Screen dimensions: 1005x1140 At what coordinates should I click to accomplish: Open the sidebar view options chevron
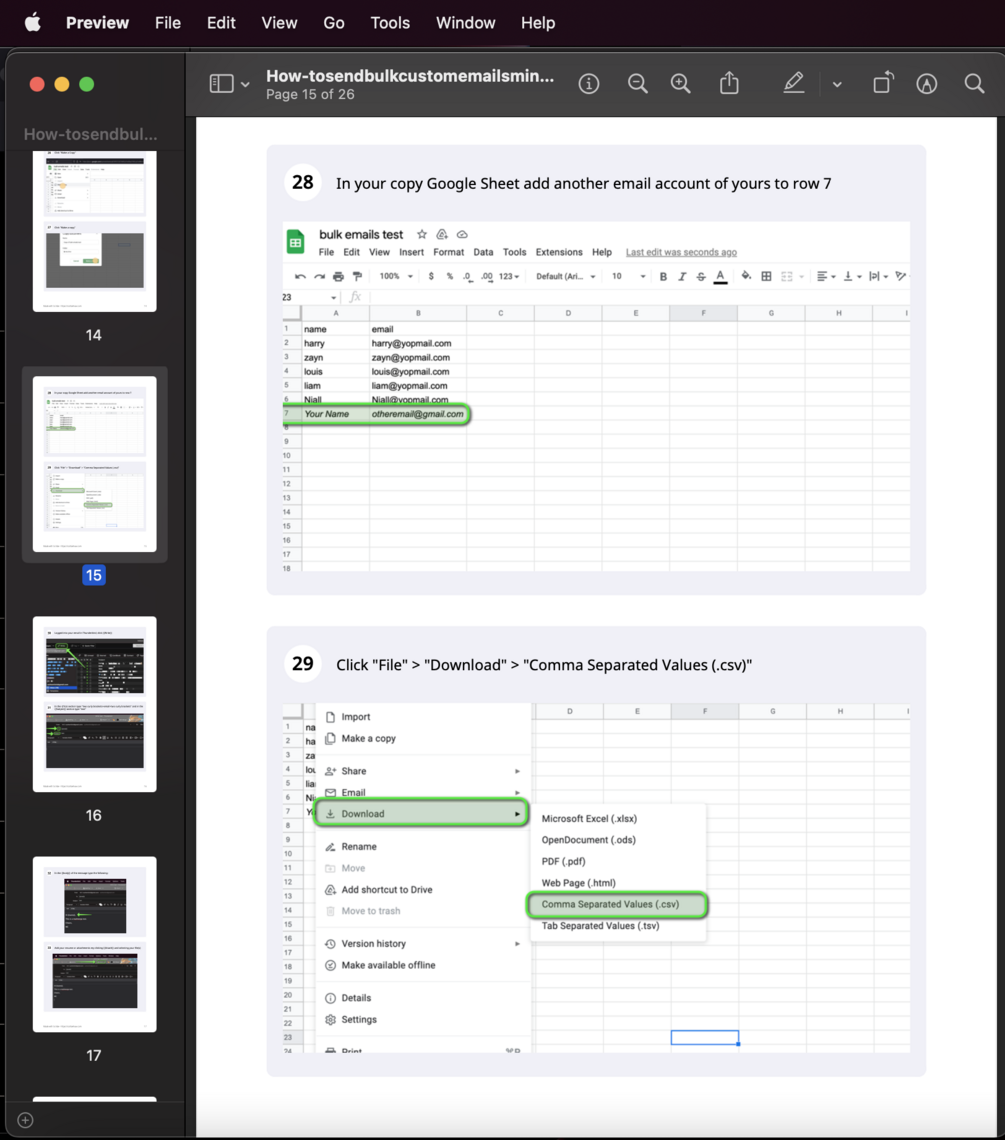coord(245,84)
